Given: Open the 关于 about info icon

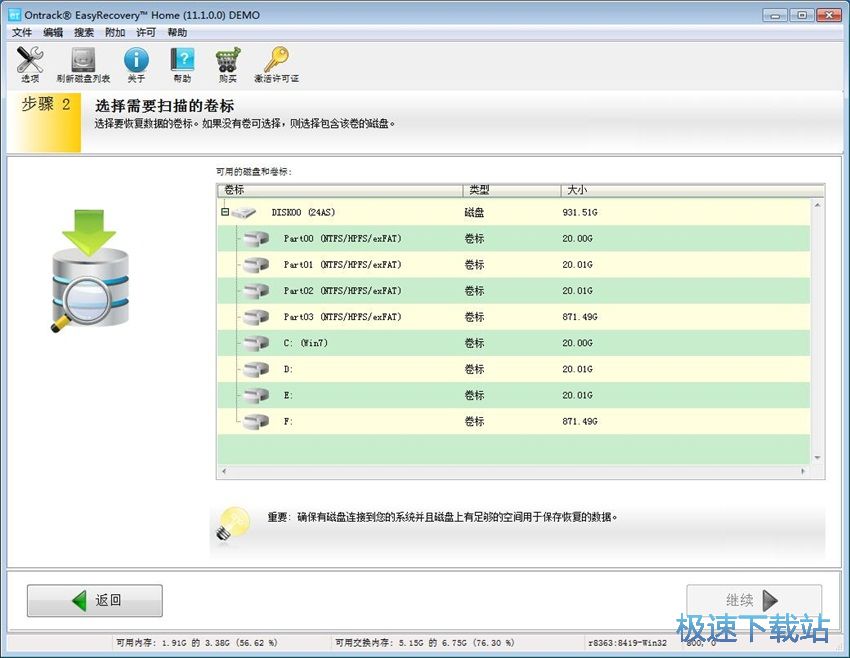Looking at the screenshot, I should pyautogui.click(x=136, y=60).
